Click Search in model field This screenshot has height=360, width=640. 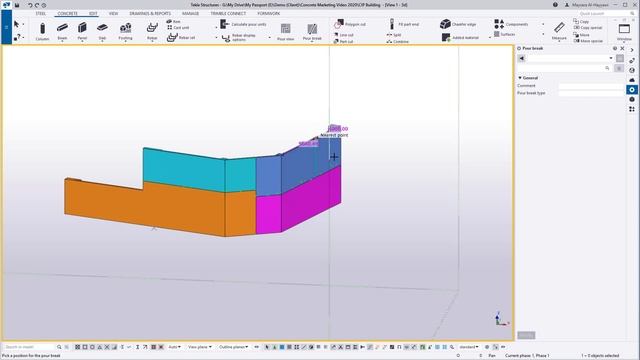tap(29, 347)
